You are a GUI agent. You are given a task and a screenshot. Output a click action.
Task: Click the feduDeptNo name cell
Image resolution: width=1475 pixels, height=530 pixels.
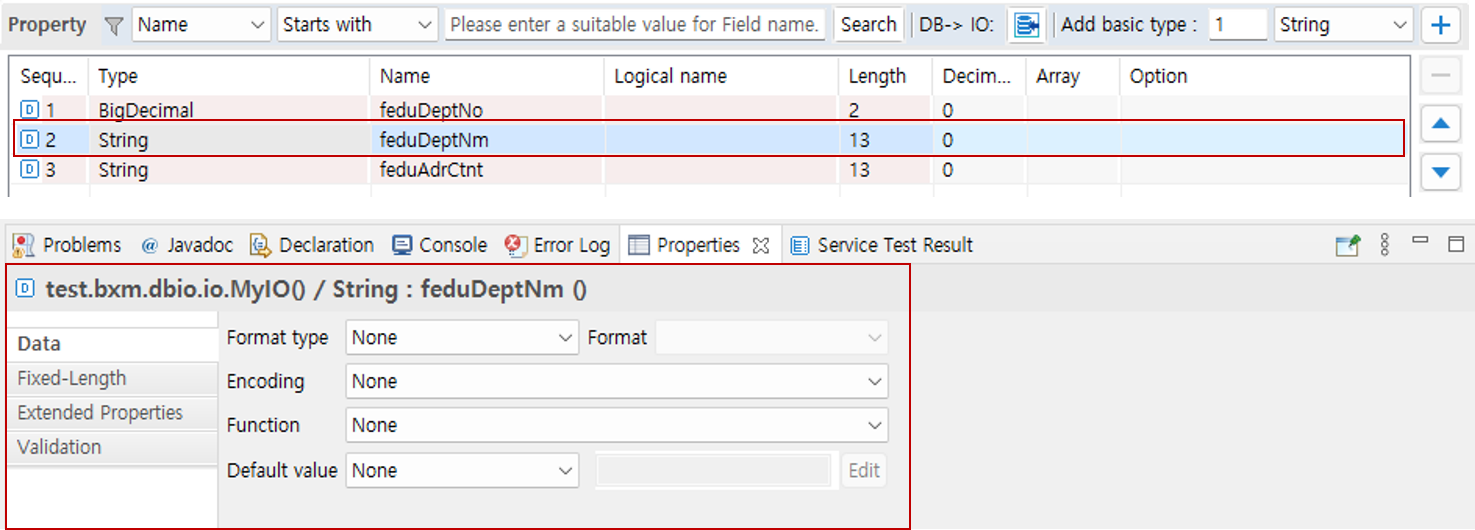[486, 110]
